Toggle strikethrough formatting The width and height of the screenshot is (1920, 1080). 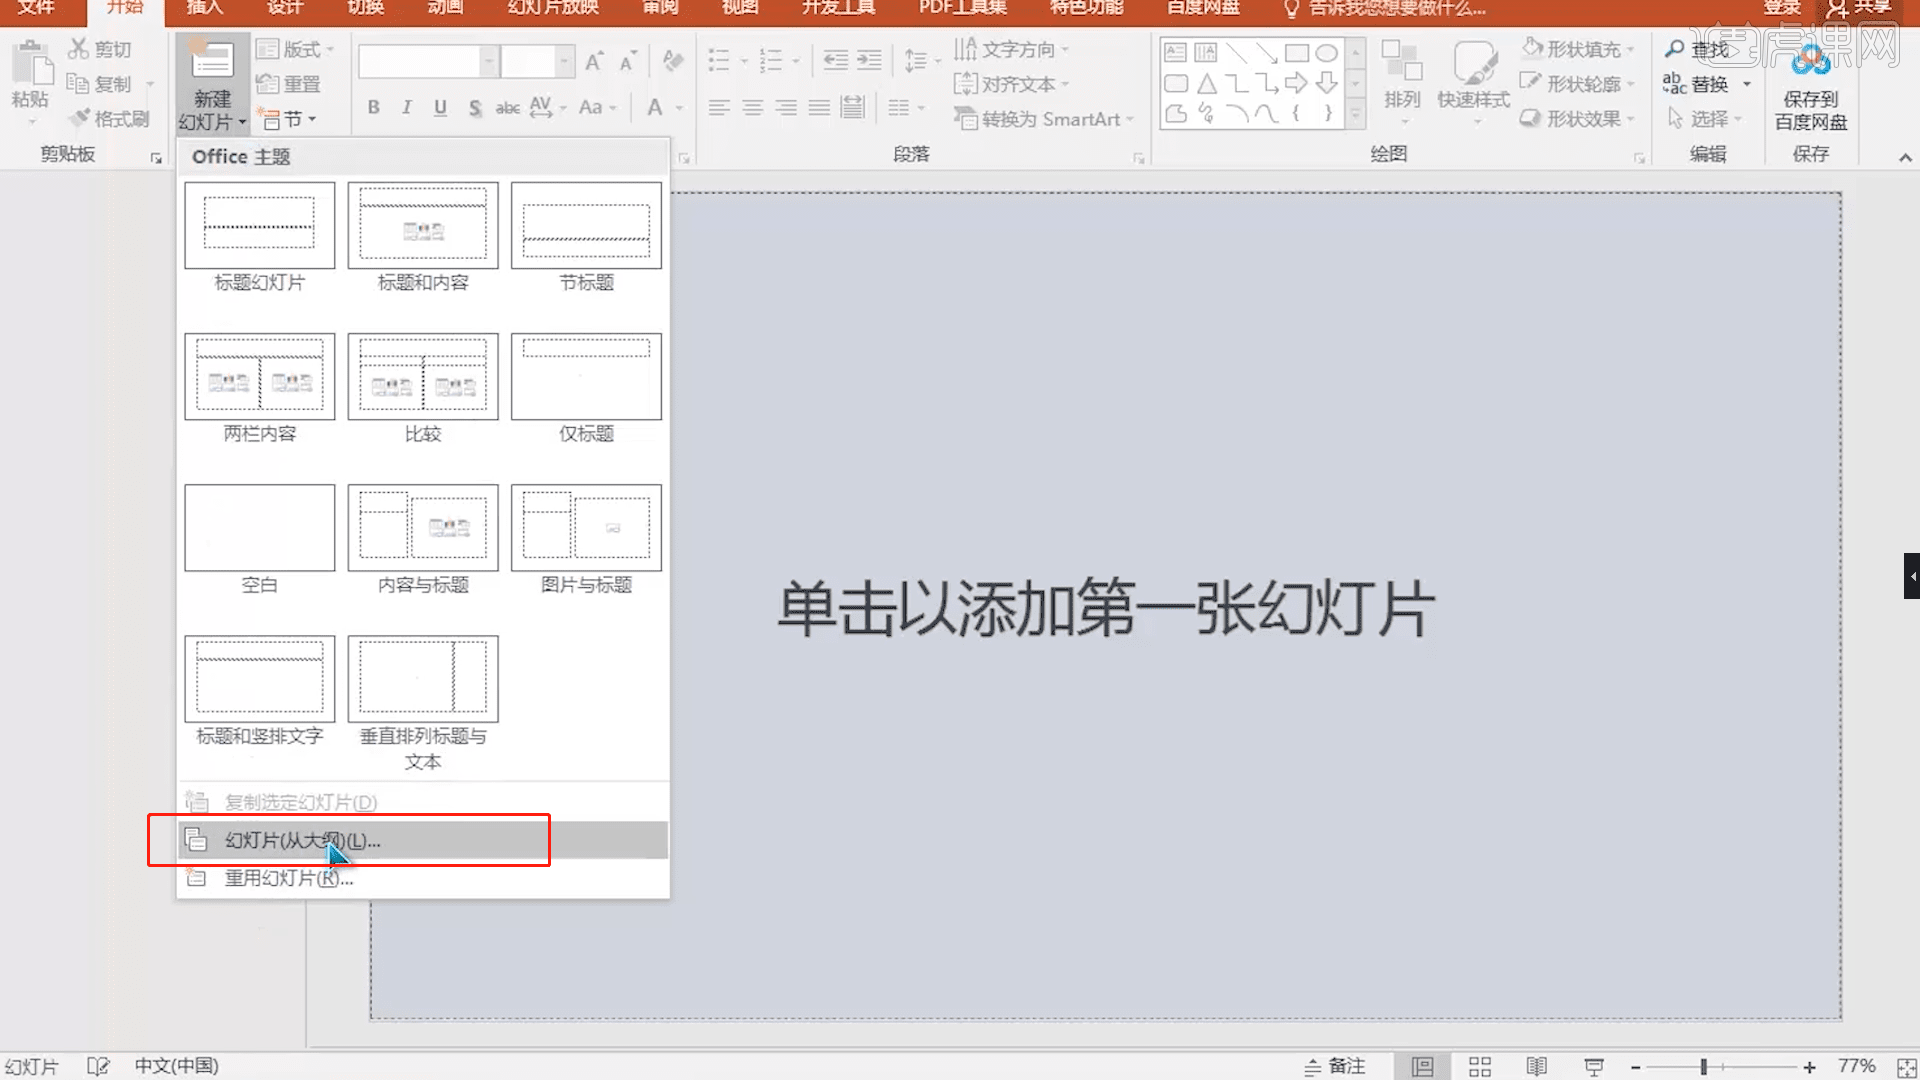(x=508, y=107)
